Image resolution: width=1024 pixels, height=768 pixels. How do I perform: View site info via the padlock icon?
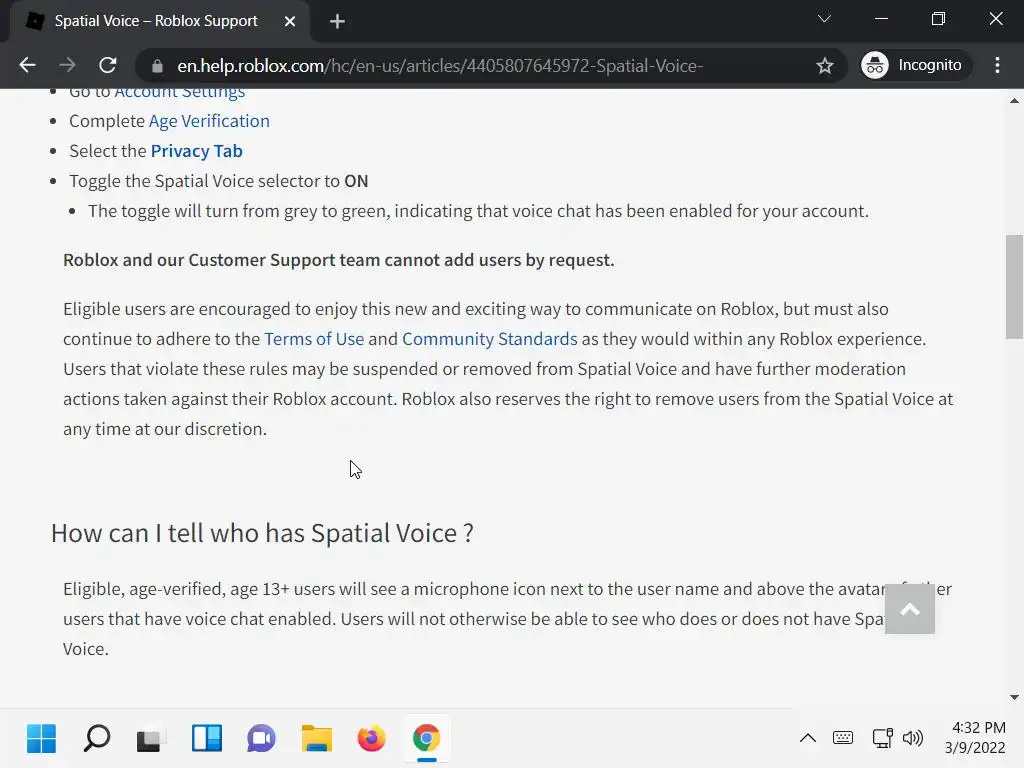click(x=156, y=66)
